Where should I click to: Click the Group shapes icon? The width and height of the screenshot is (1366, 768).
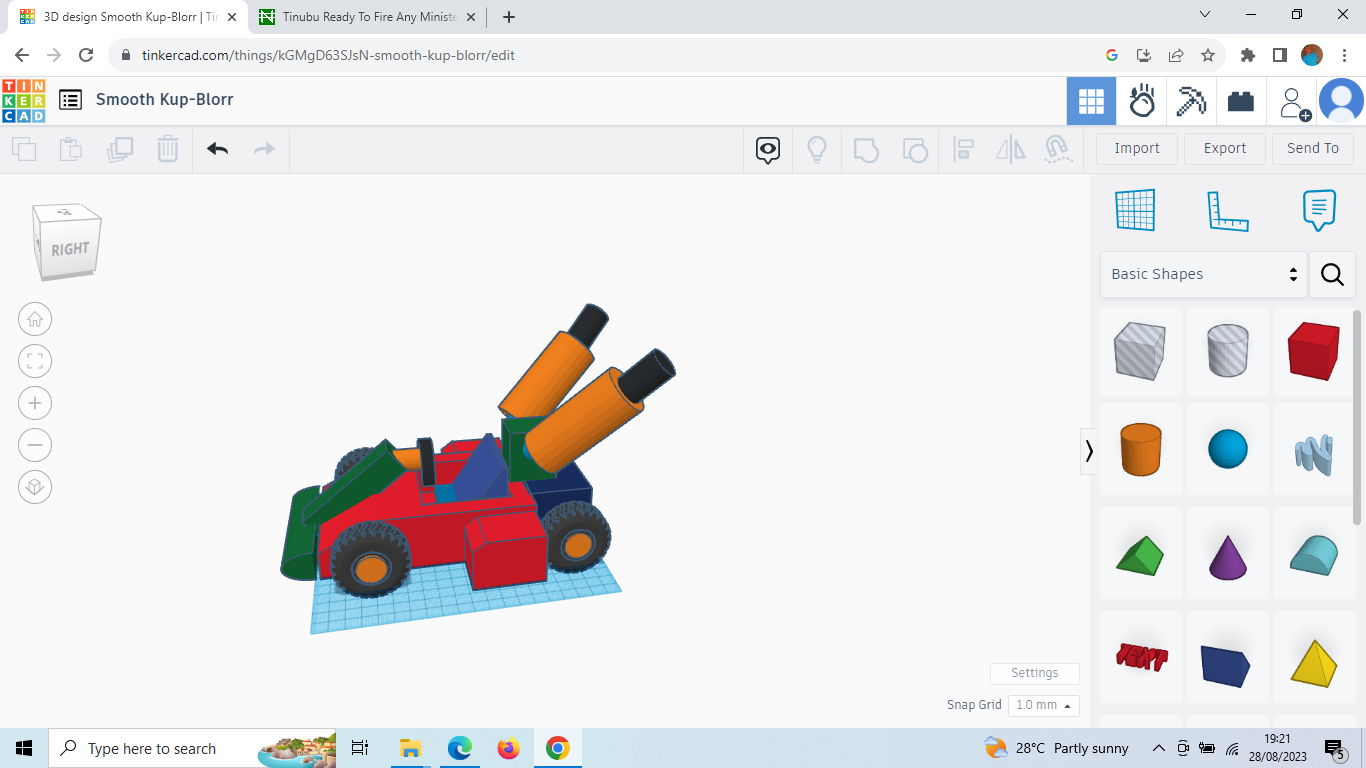[x=866, y=148]
